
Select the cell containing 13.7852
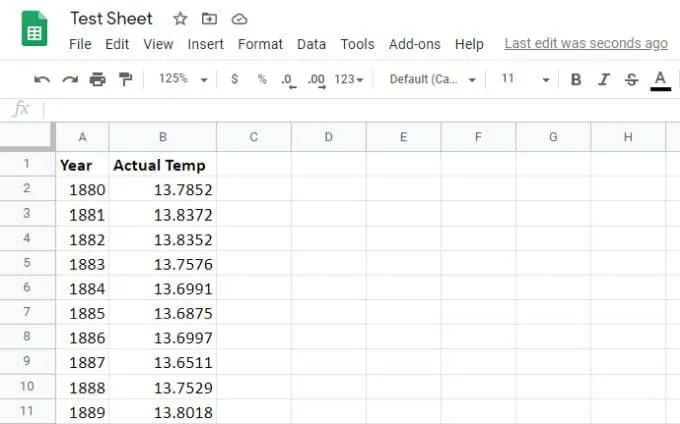point(163,189)
